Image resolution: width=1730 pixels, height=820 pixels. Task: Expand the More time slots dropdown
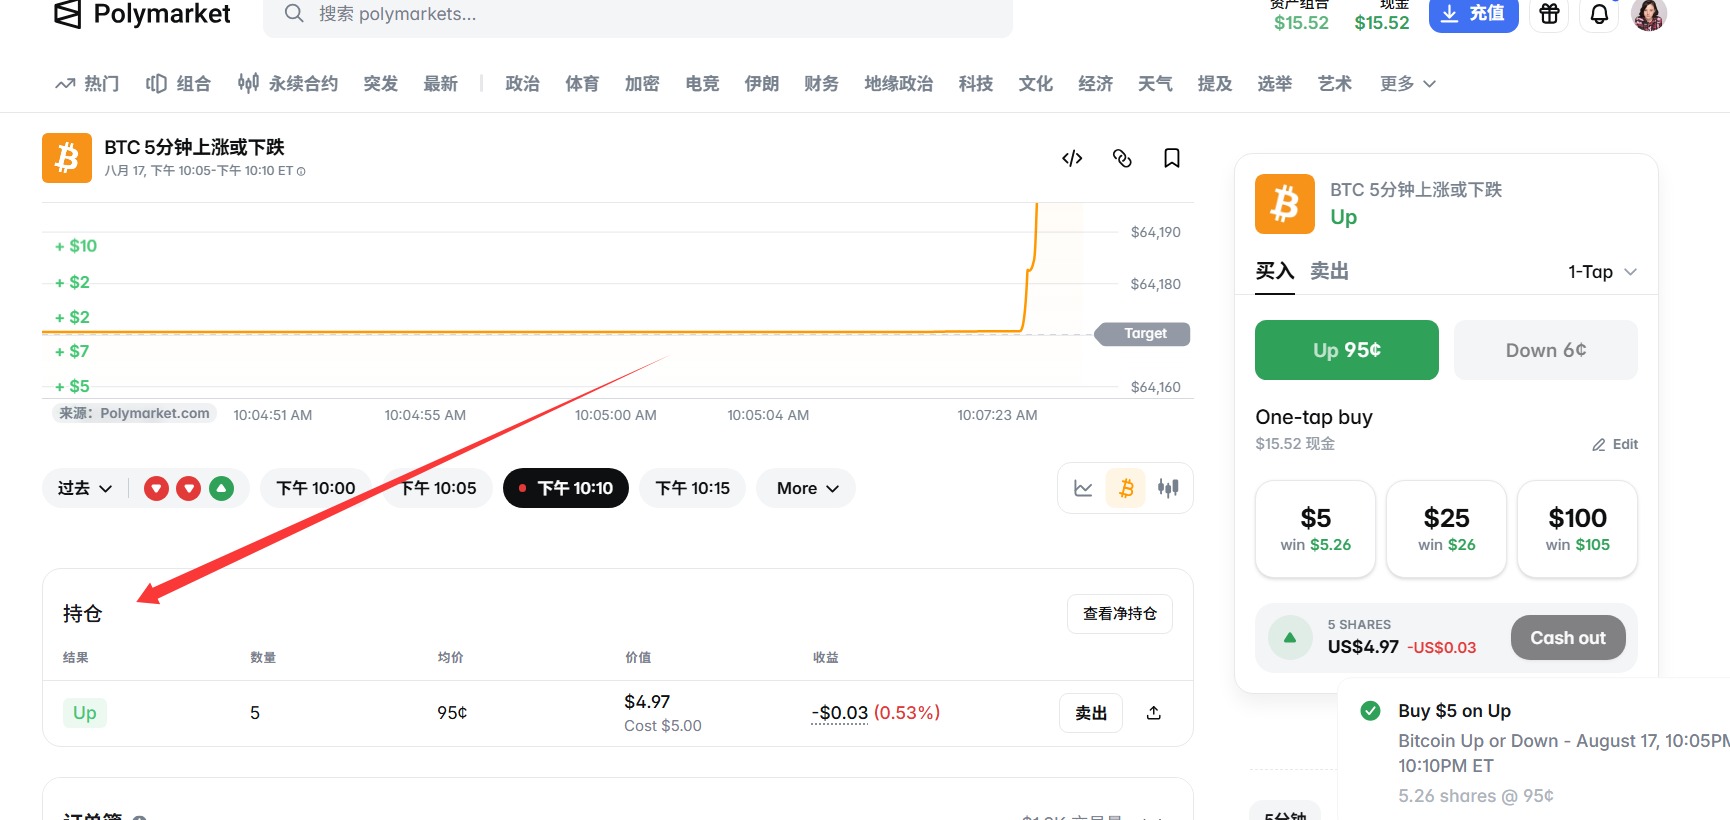click(x=806, y=488)
